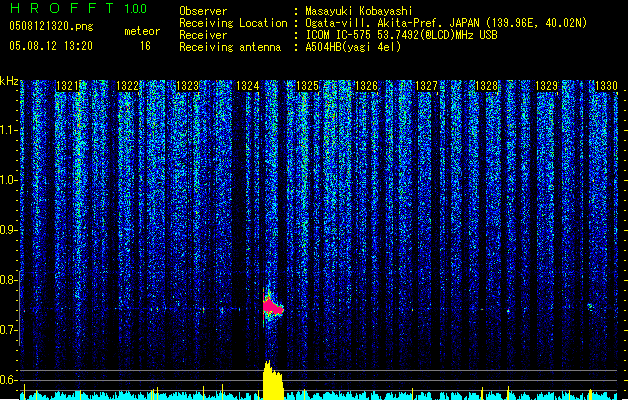Click the 1323 time marker
This screenshot has width=629, height=400.
point(187,86)
